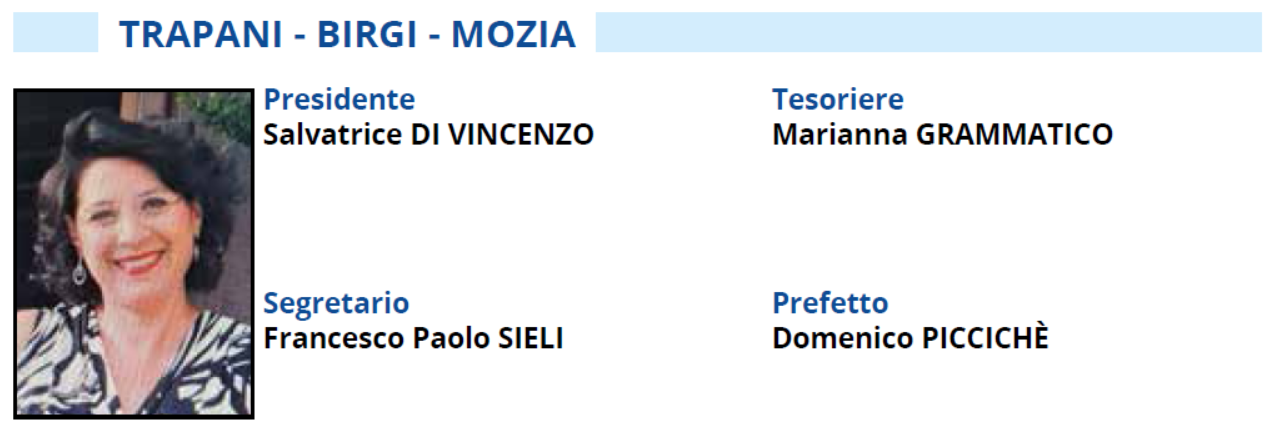Select the Presidente role label
The image size is (1273, 435).
pos(339,99)
